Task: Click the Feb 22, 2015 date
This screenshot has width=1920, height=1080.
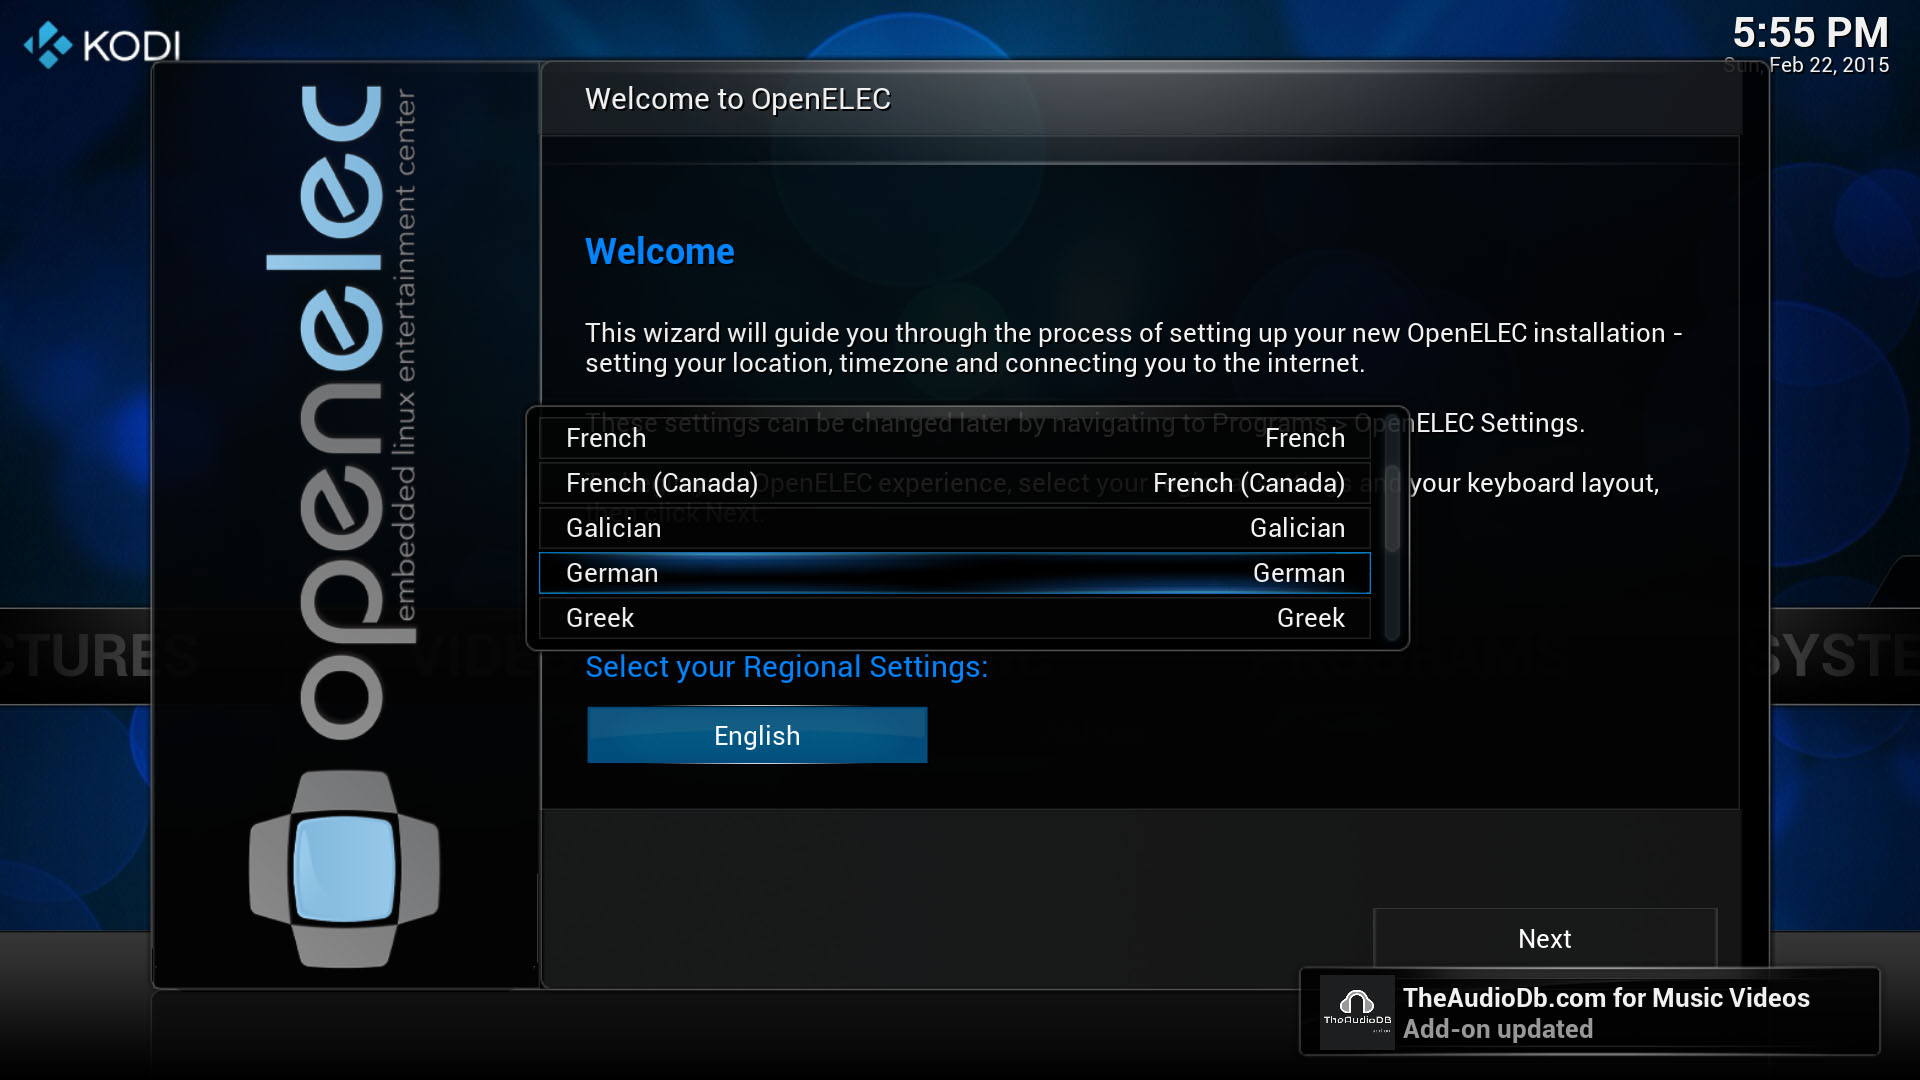Action: click(1828, 65)
